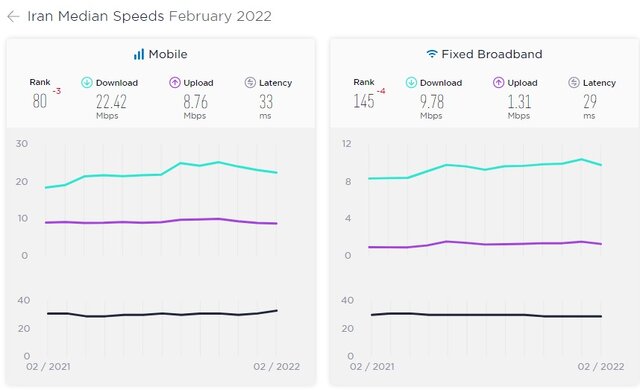Click the Fixed Broadband upload icon
Image resolution: width=640 pixels, height=390 pixels.
tap(498, 82)
